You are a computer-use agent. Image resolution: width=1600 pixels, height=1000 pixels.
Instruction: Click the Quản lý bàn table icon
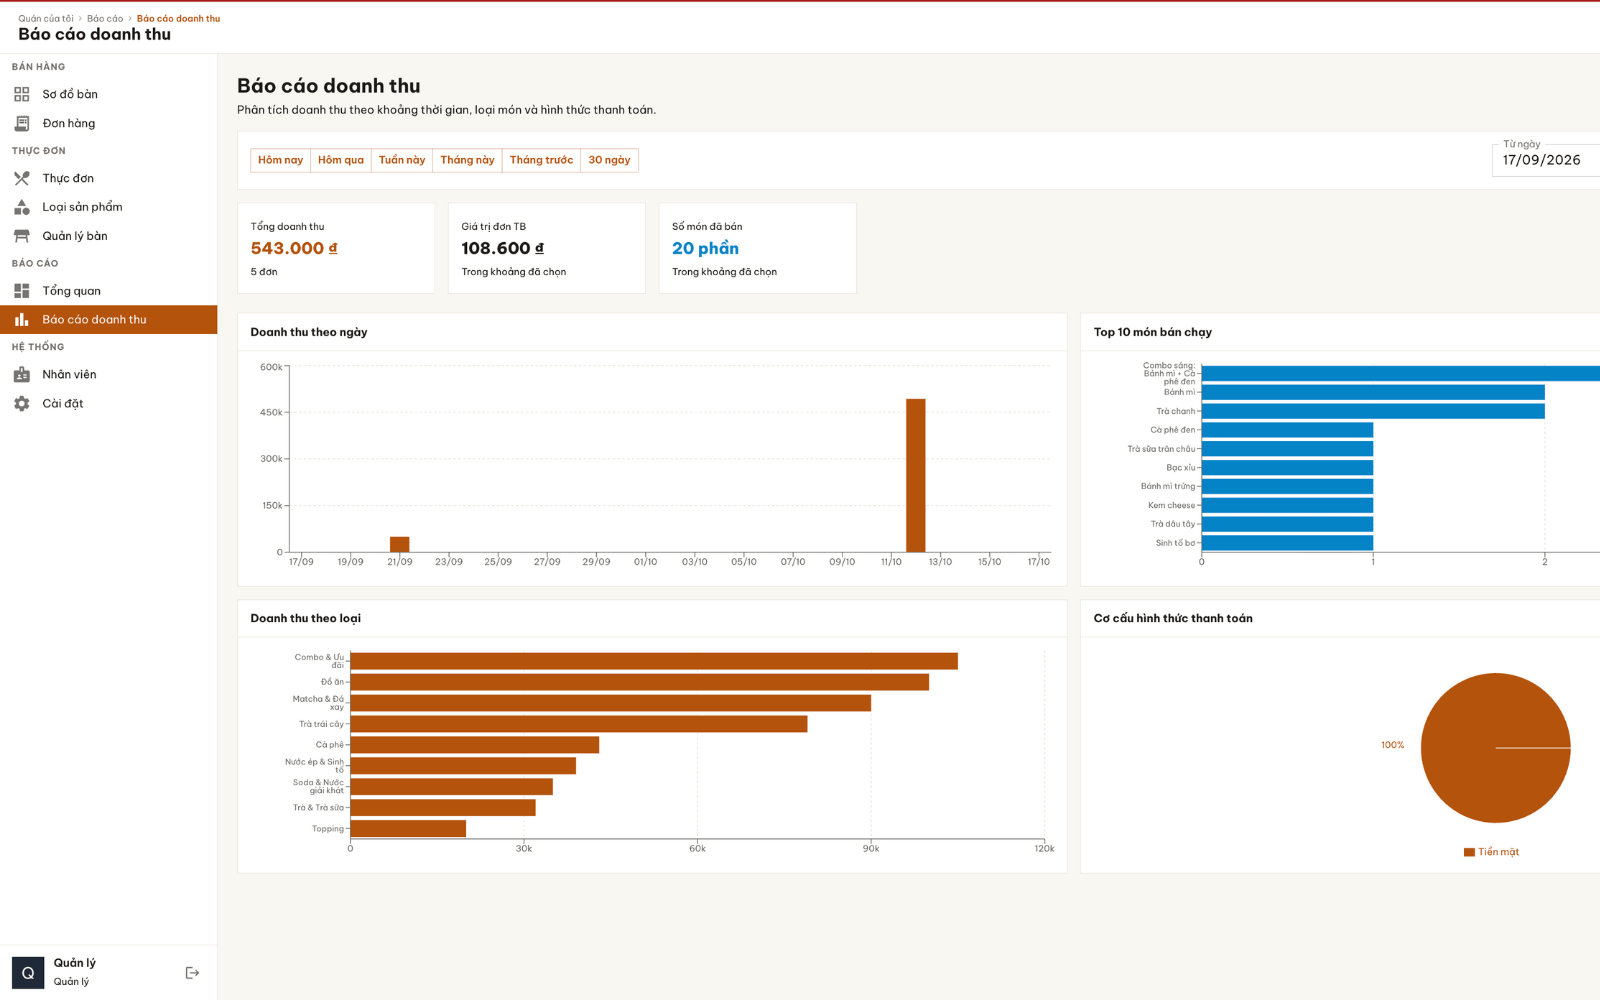pos(22,236)
